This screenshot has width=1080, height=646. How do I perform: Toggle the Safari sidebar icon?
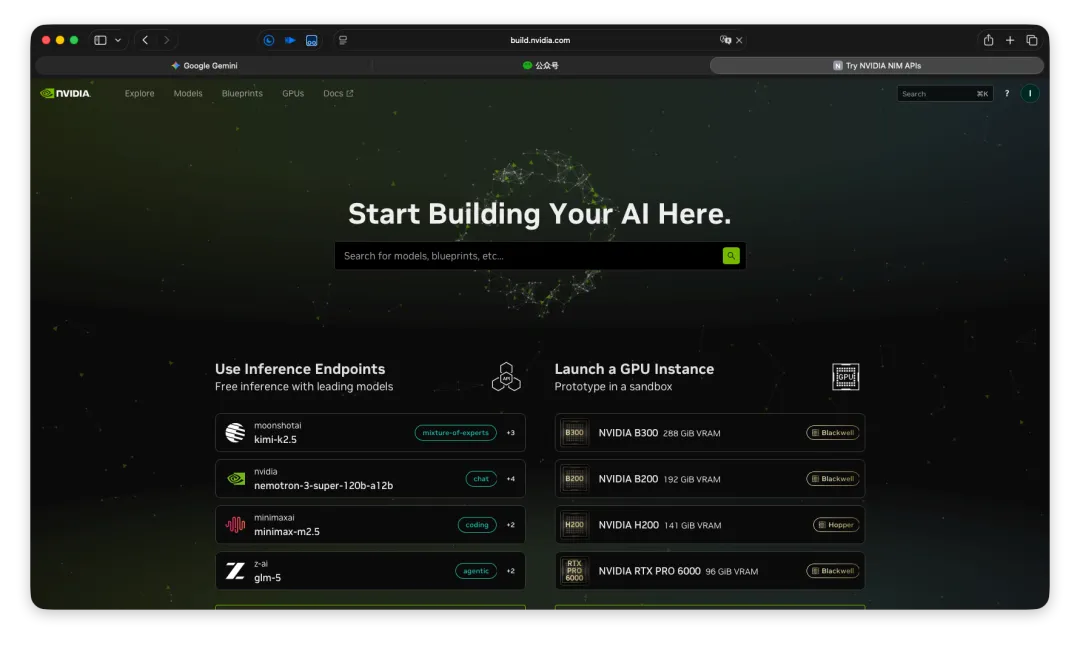point(101,40)
